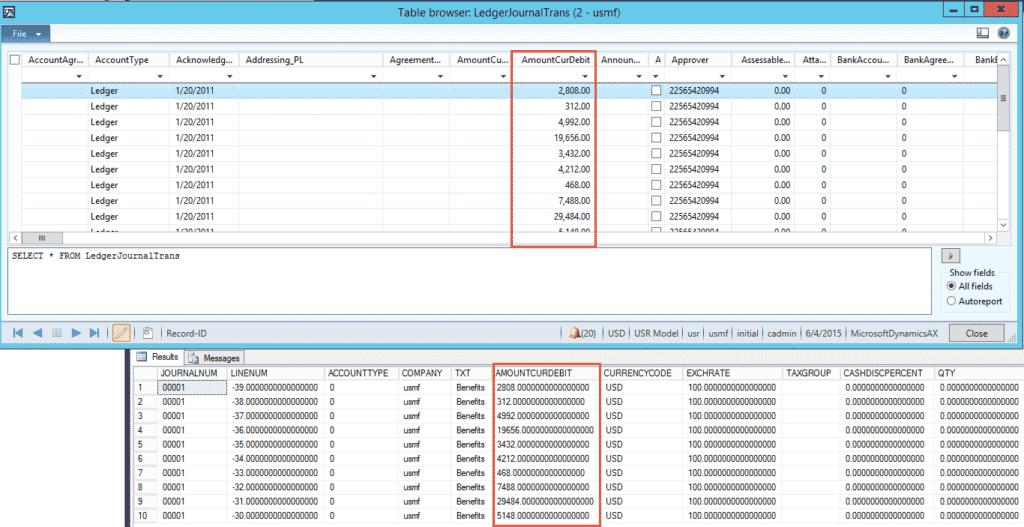Click the horizontal scrollbar thumb of grid
Screen dimensions: 1024x527
pos(42,238)
